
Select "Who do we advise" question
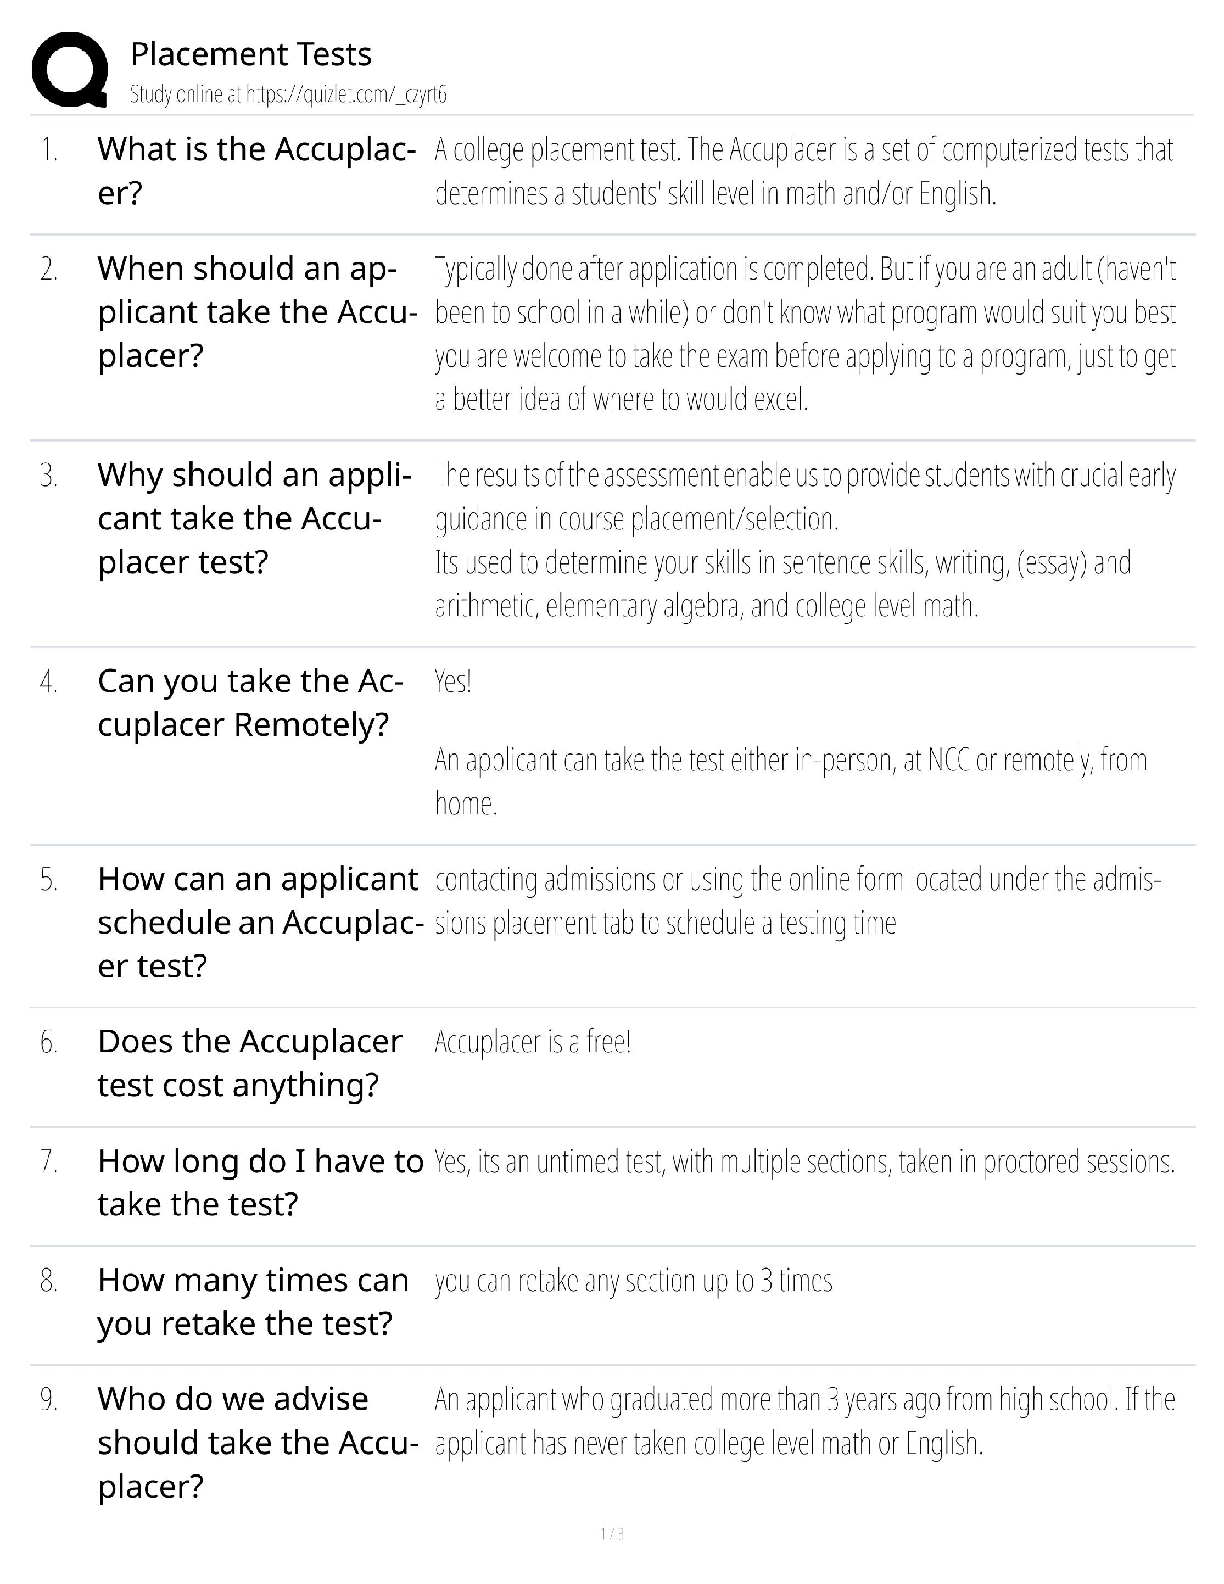pos(257,1442)
